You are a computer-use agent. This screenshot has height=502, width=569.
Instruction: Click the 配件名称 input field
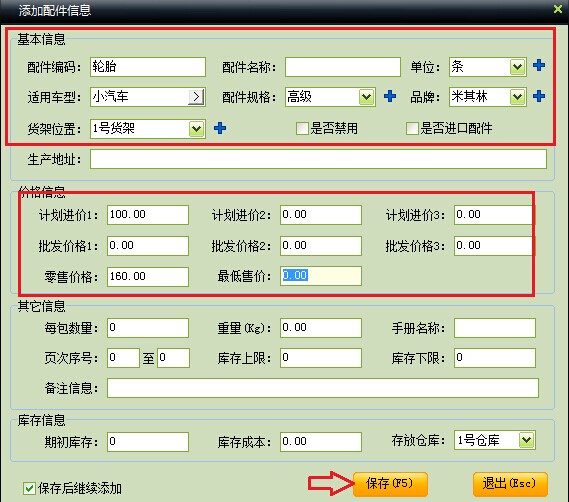pyautogui.click(x=343, y=67)
